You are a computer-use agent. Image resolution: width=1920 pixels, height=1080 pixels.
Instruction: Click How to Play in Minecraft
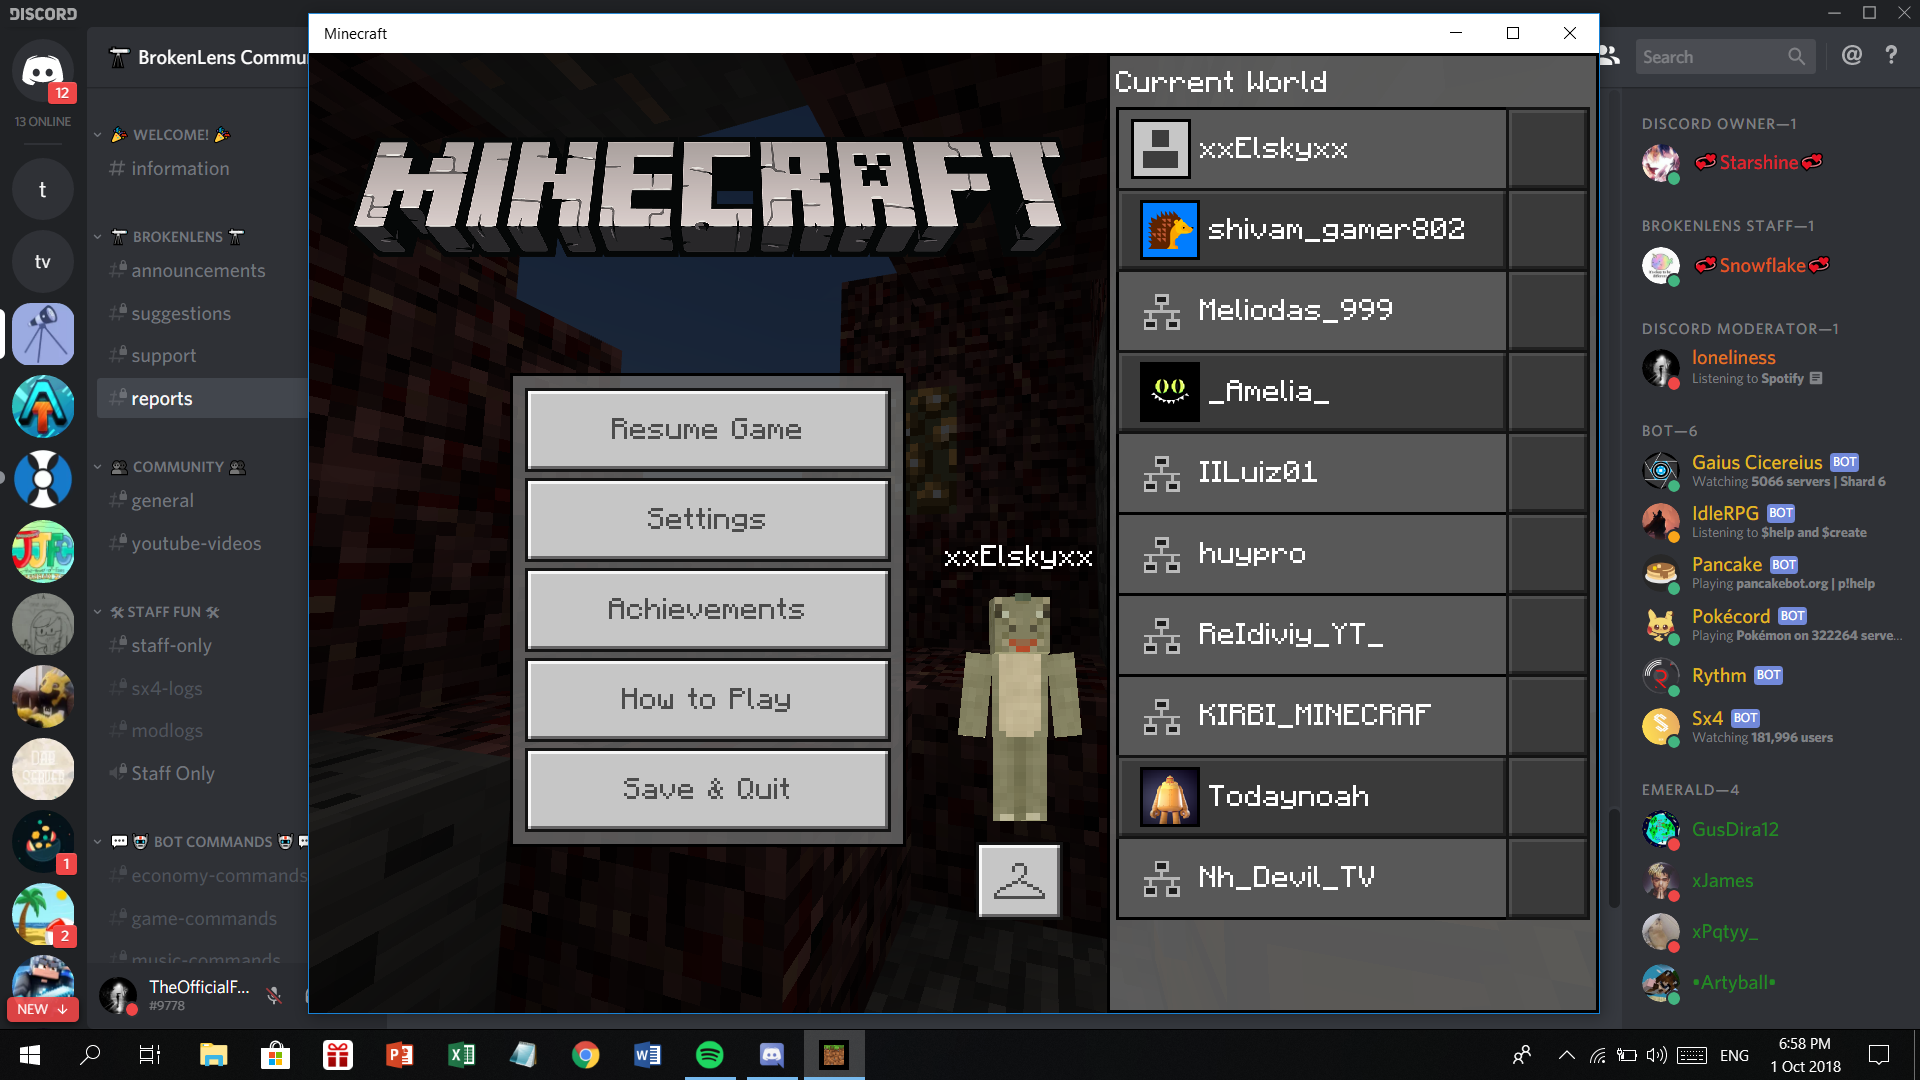tap(707, 699)
